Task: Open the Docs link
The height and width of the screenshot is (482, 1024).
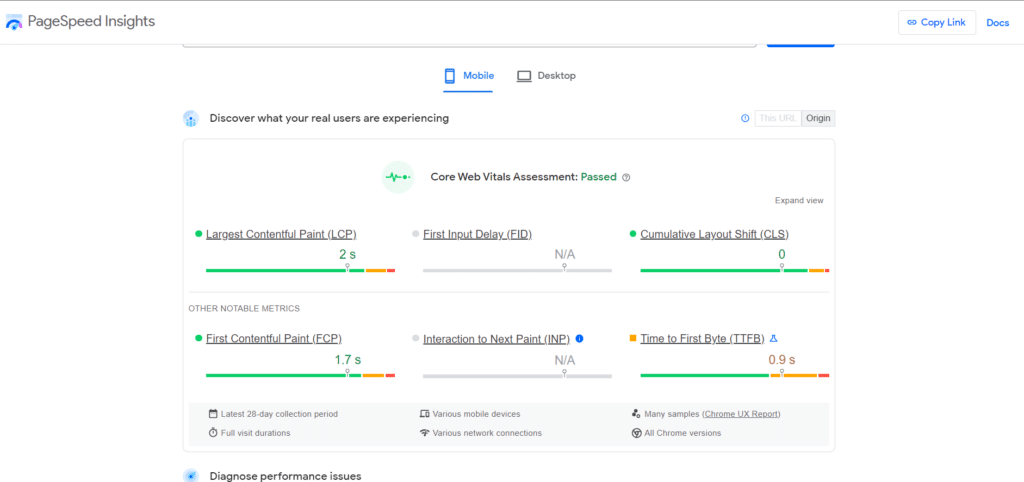Action: coord(998,22)
